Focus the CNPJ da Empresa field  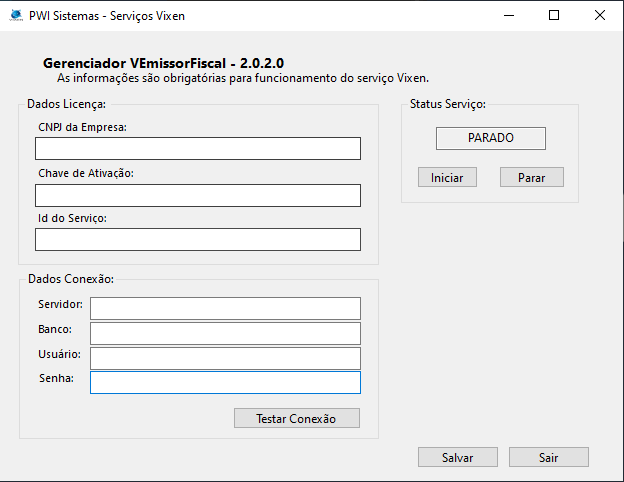pyautogui.click(x=197, y=149)
